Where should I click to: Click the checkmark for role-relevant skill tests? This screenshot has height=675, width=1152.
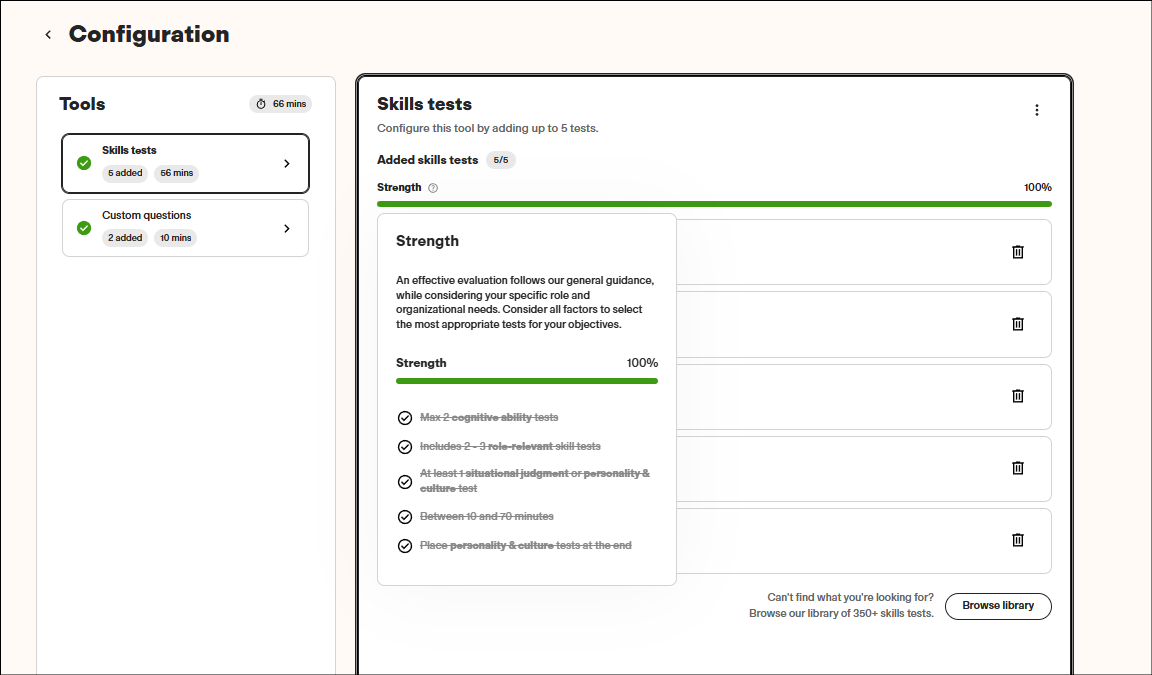tap(405, 447)
